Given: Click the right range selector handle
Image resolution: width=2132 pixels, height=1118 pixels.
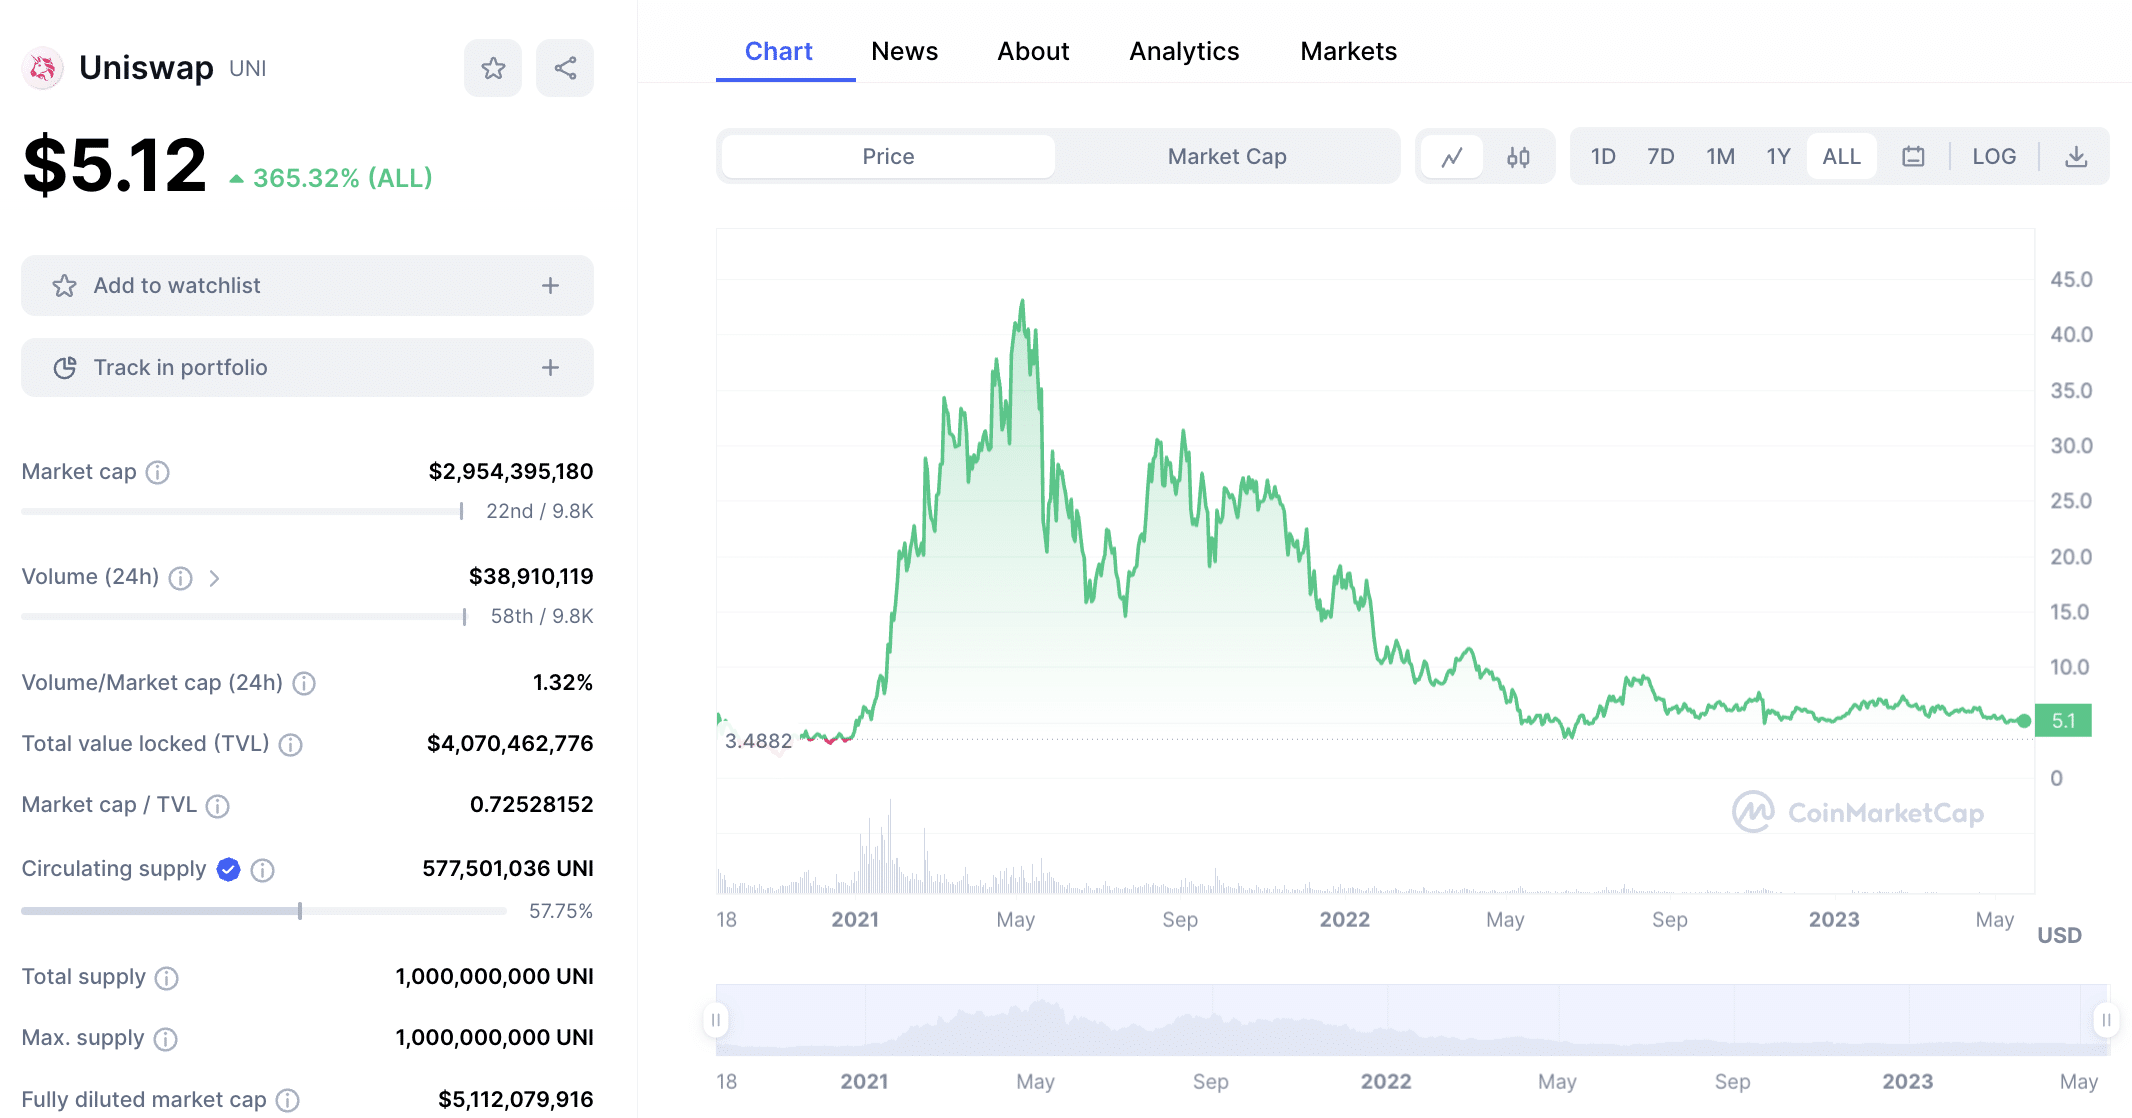Looking at the screenshot, I should point(2106,1021).
